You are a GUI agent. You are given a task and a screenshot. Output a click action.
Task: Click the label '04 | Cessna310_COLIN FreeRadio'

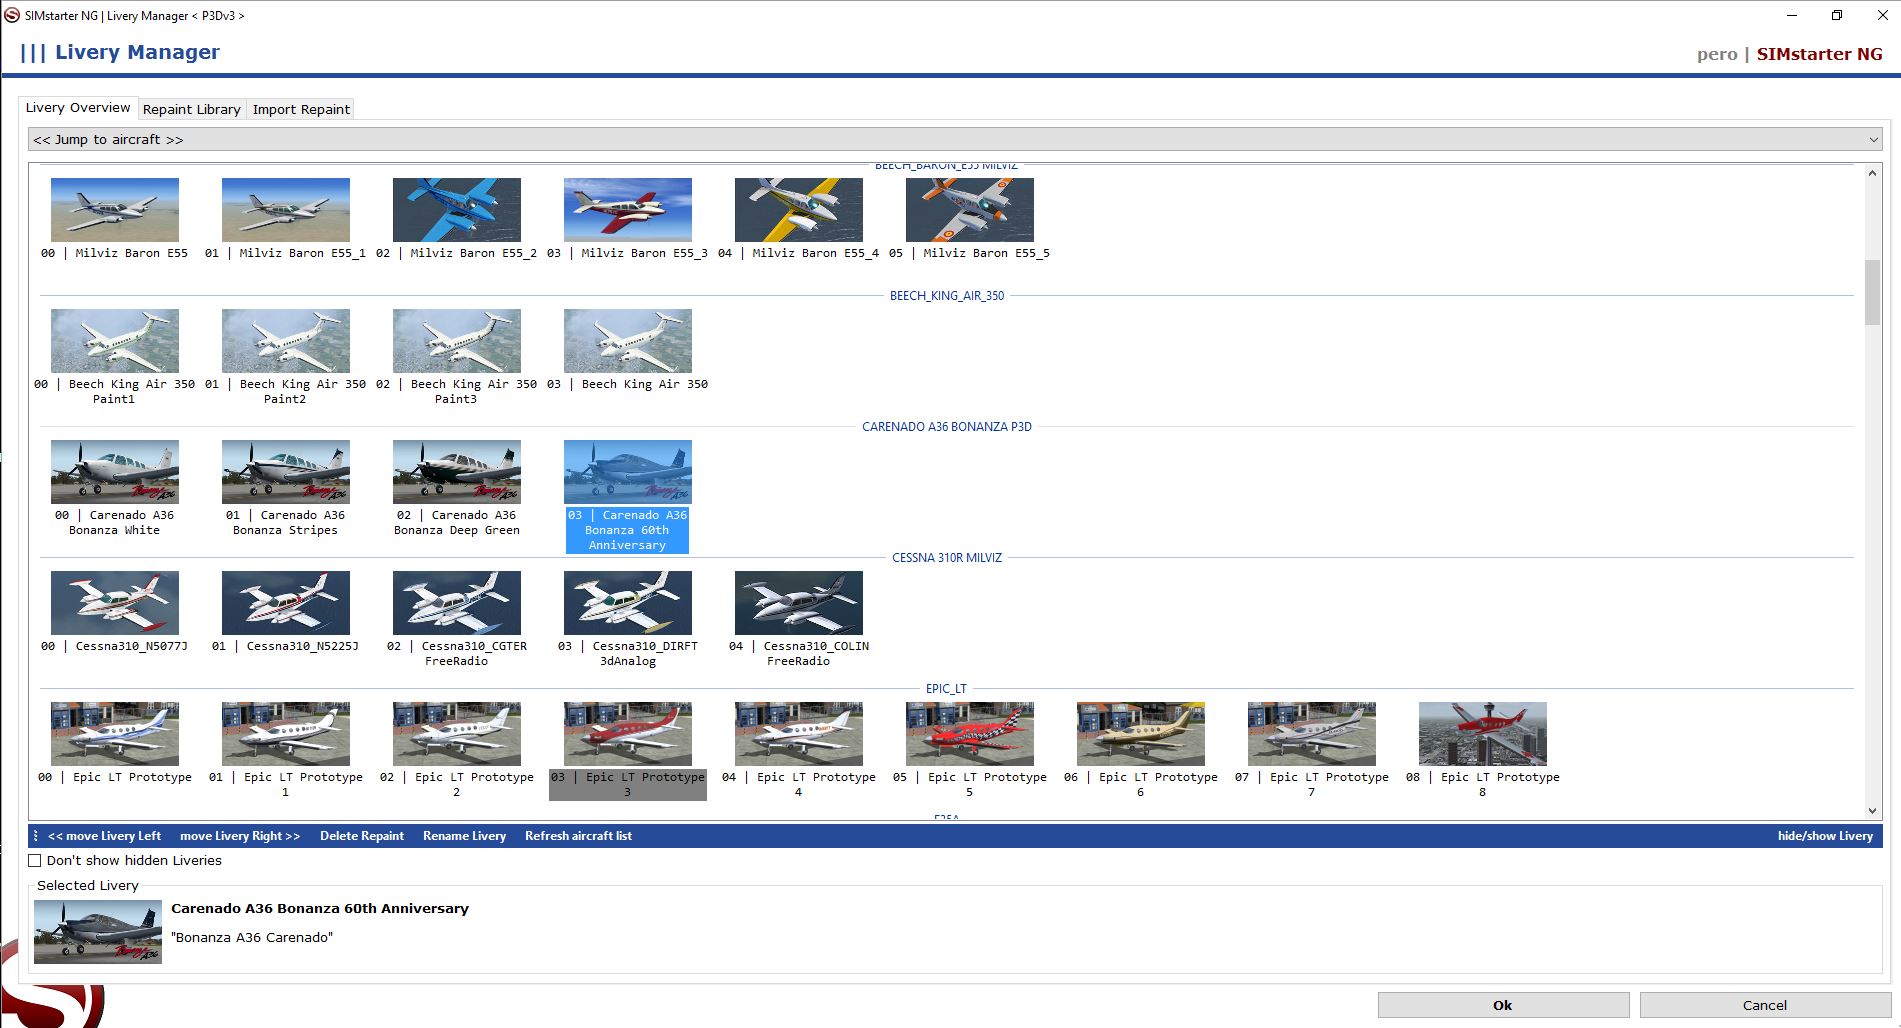click(x=799, y=653)
